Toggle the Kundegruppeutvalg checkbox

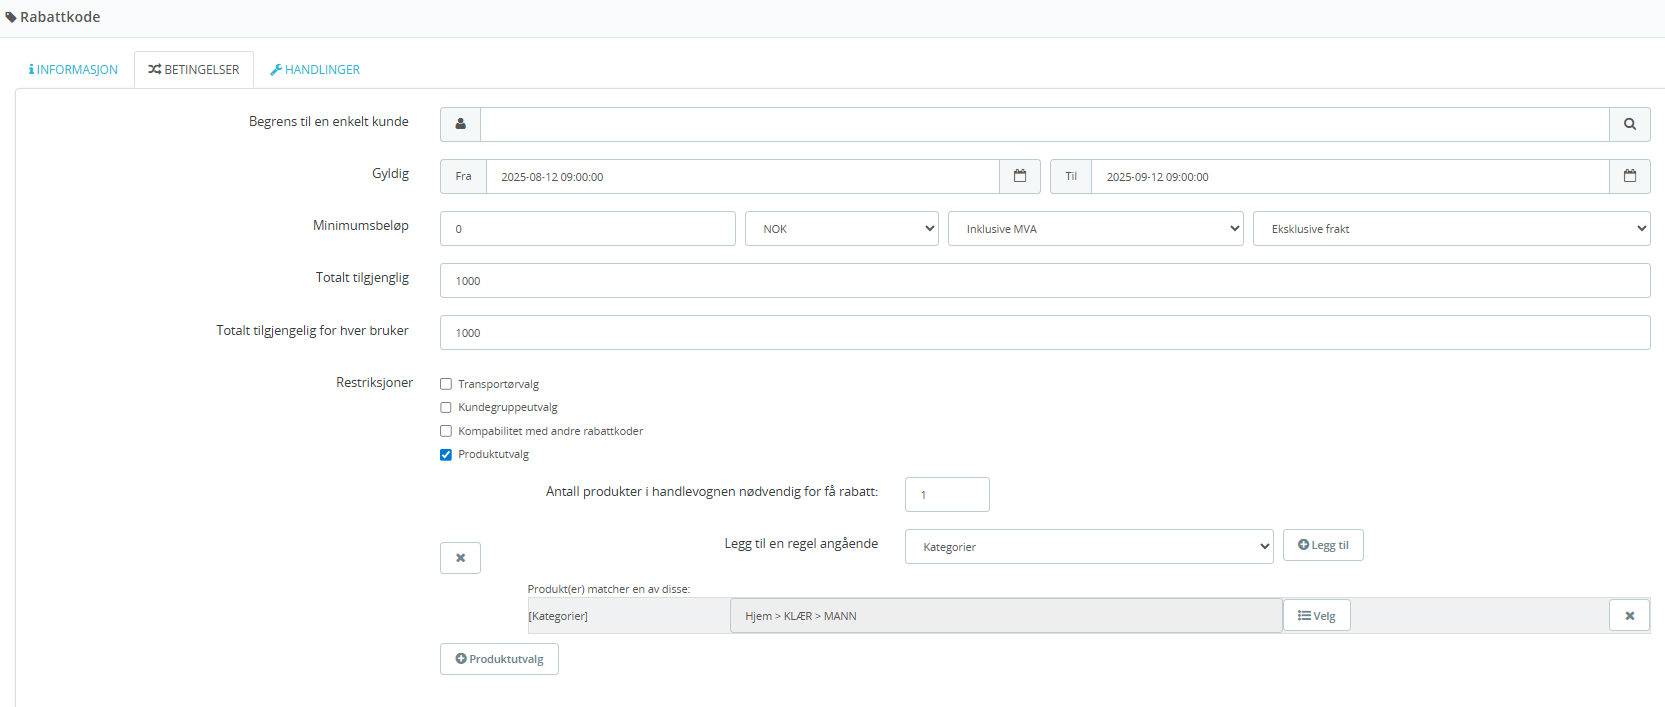[x=446, y=407]
